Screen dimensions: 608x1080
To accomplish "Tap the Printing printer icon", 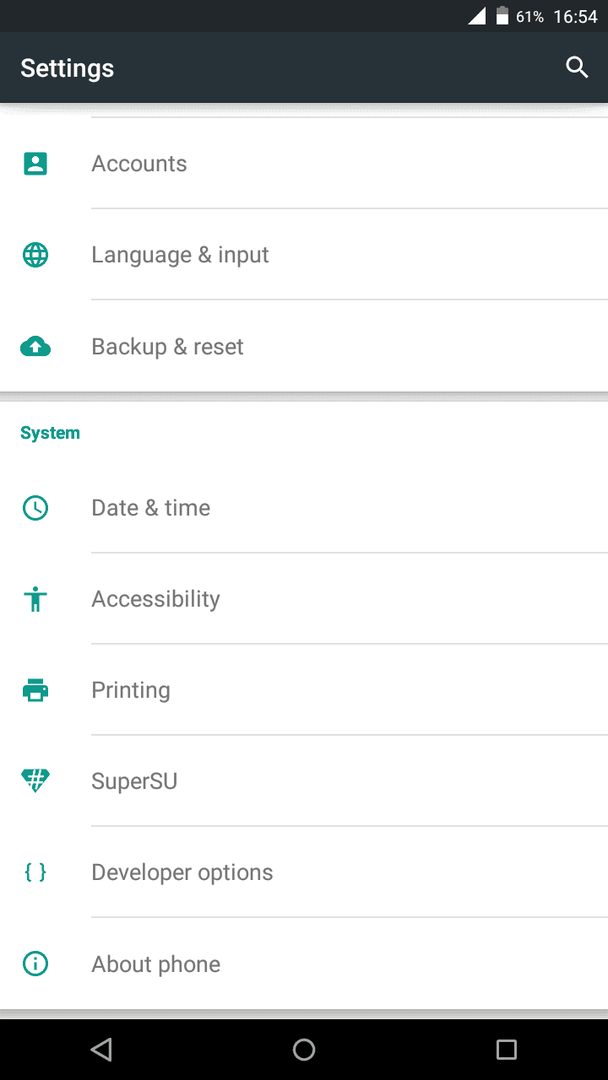I will click(36, 690).
